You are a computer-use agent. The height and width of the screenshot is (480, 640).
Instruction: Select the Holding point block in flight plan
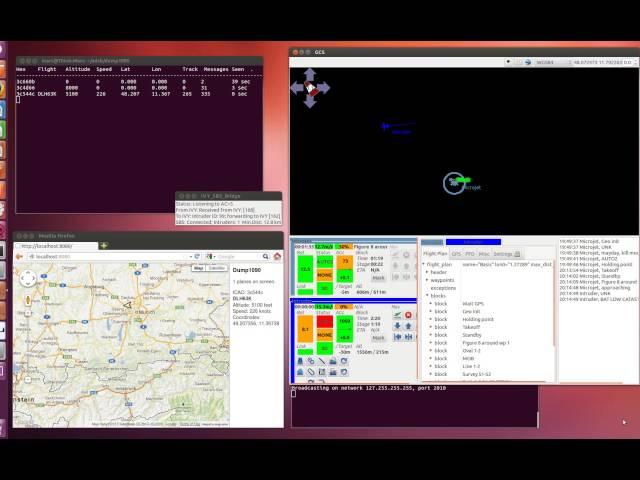tap(475, 318)
